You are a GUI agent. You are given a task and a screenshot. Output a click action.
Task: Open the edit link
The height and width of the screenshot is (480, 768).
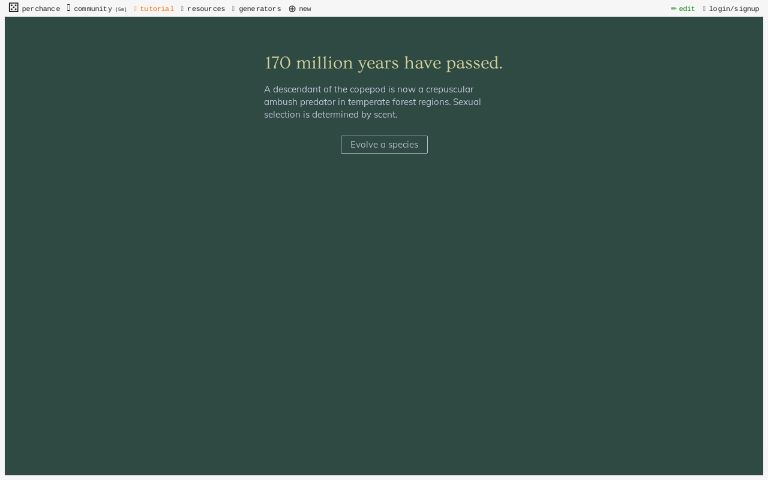pyautogui.click(x=687, y=9)
